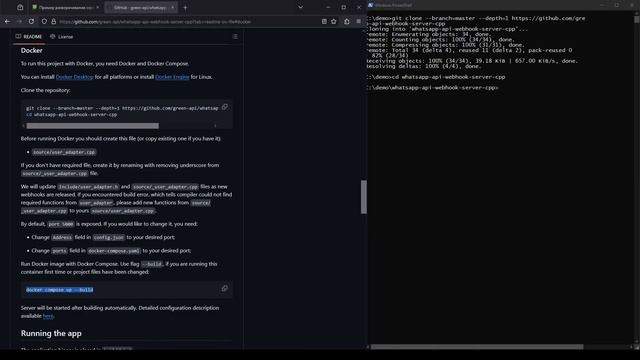Click the include/user_adapter.h inline code
640x360 pixels.
(88, 187)
